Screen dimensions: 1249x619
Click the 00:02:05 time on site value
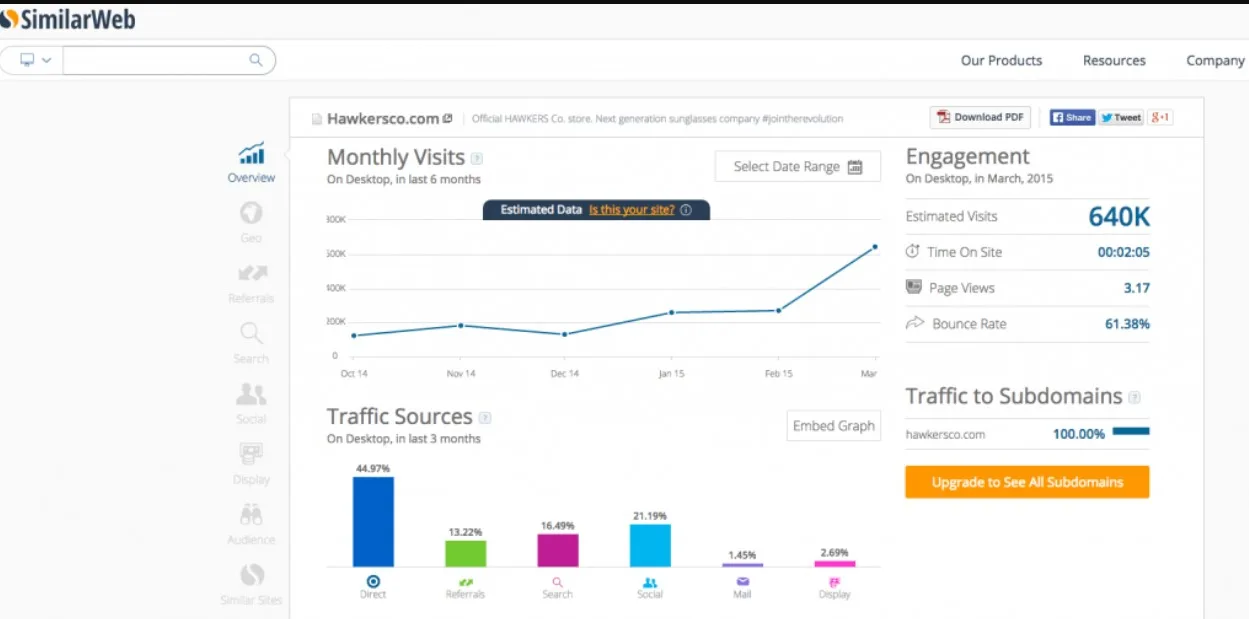tap(1124, 252)
